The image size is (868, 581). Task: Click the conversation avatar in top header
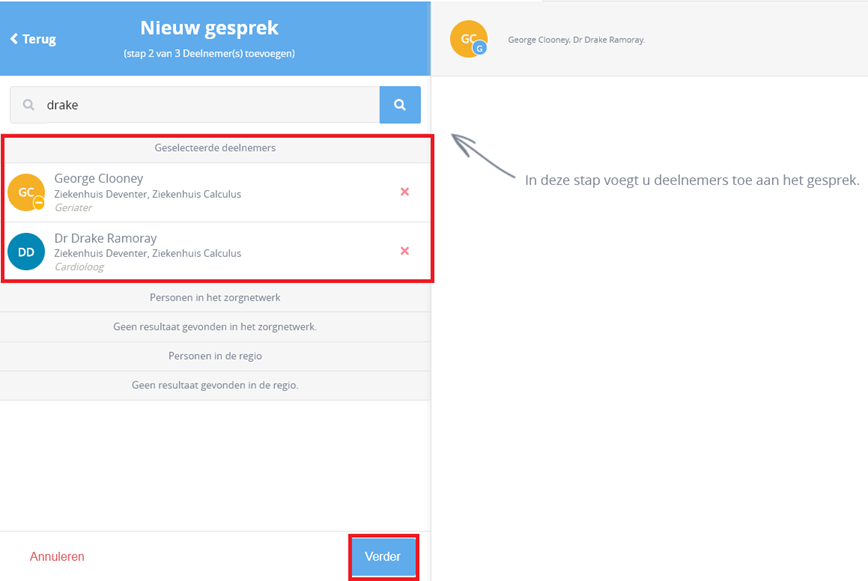[x=468, y=39]
